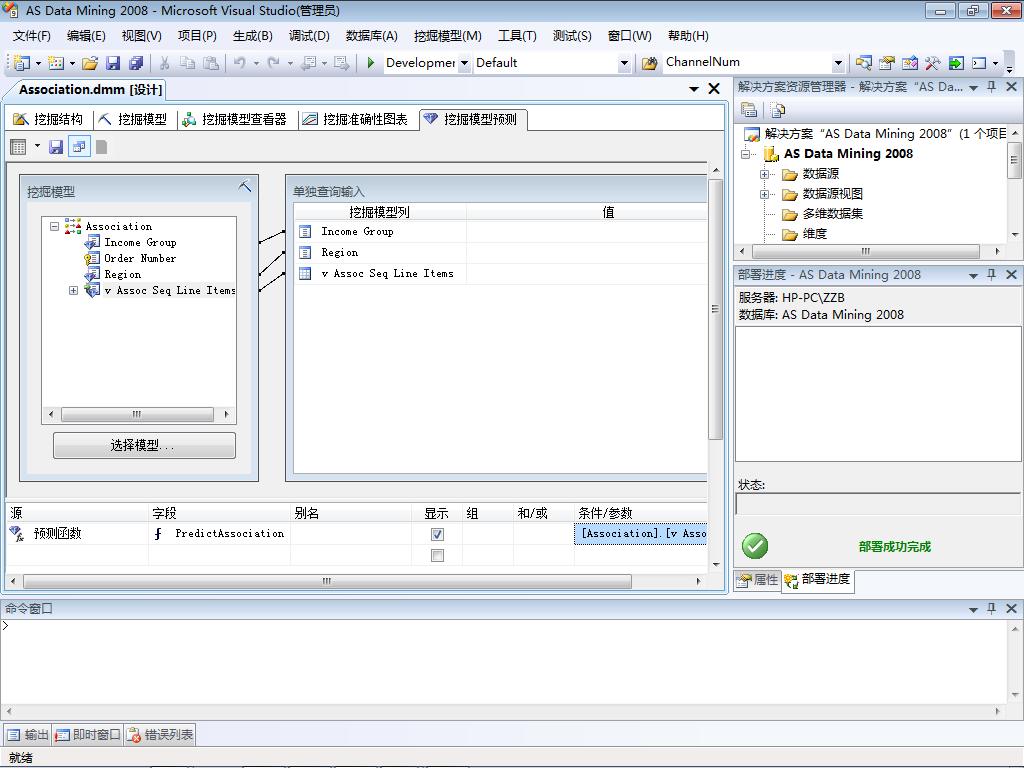The height and width of the screenshot is (768, 1024).
Task: Open Solution Explorer via toolbar icon
Action: [x=863, y=63]
